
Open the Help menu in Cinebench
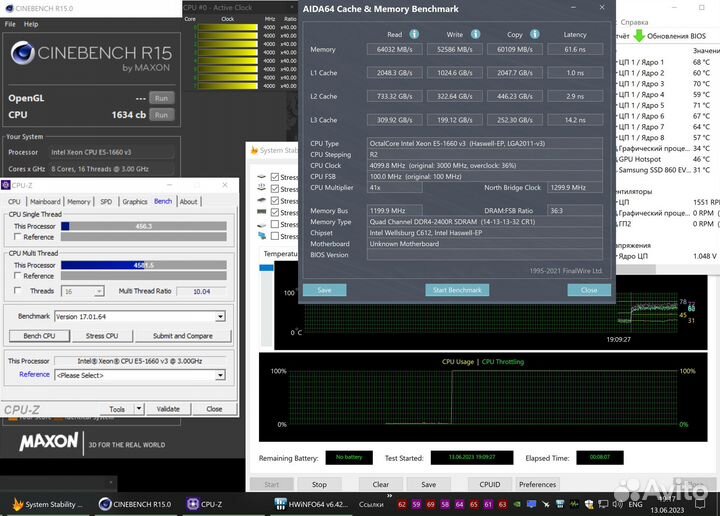pyautogui.click(x=31, y=24)
